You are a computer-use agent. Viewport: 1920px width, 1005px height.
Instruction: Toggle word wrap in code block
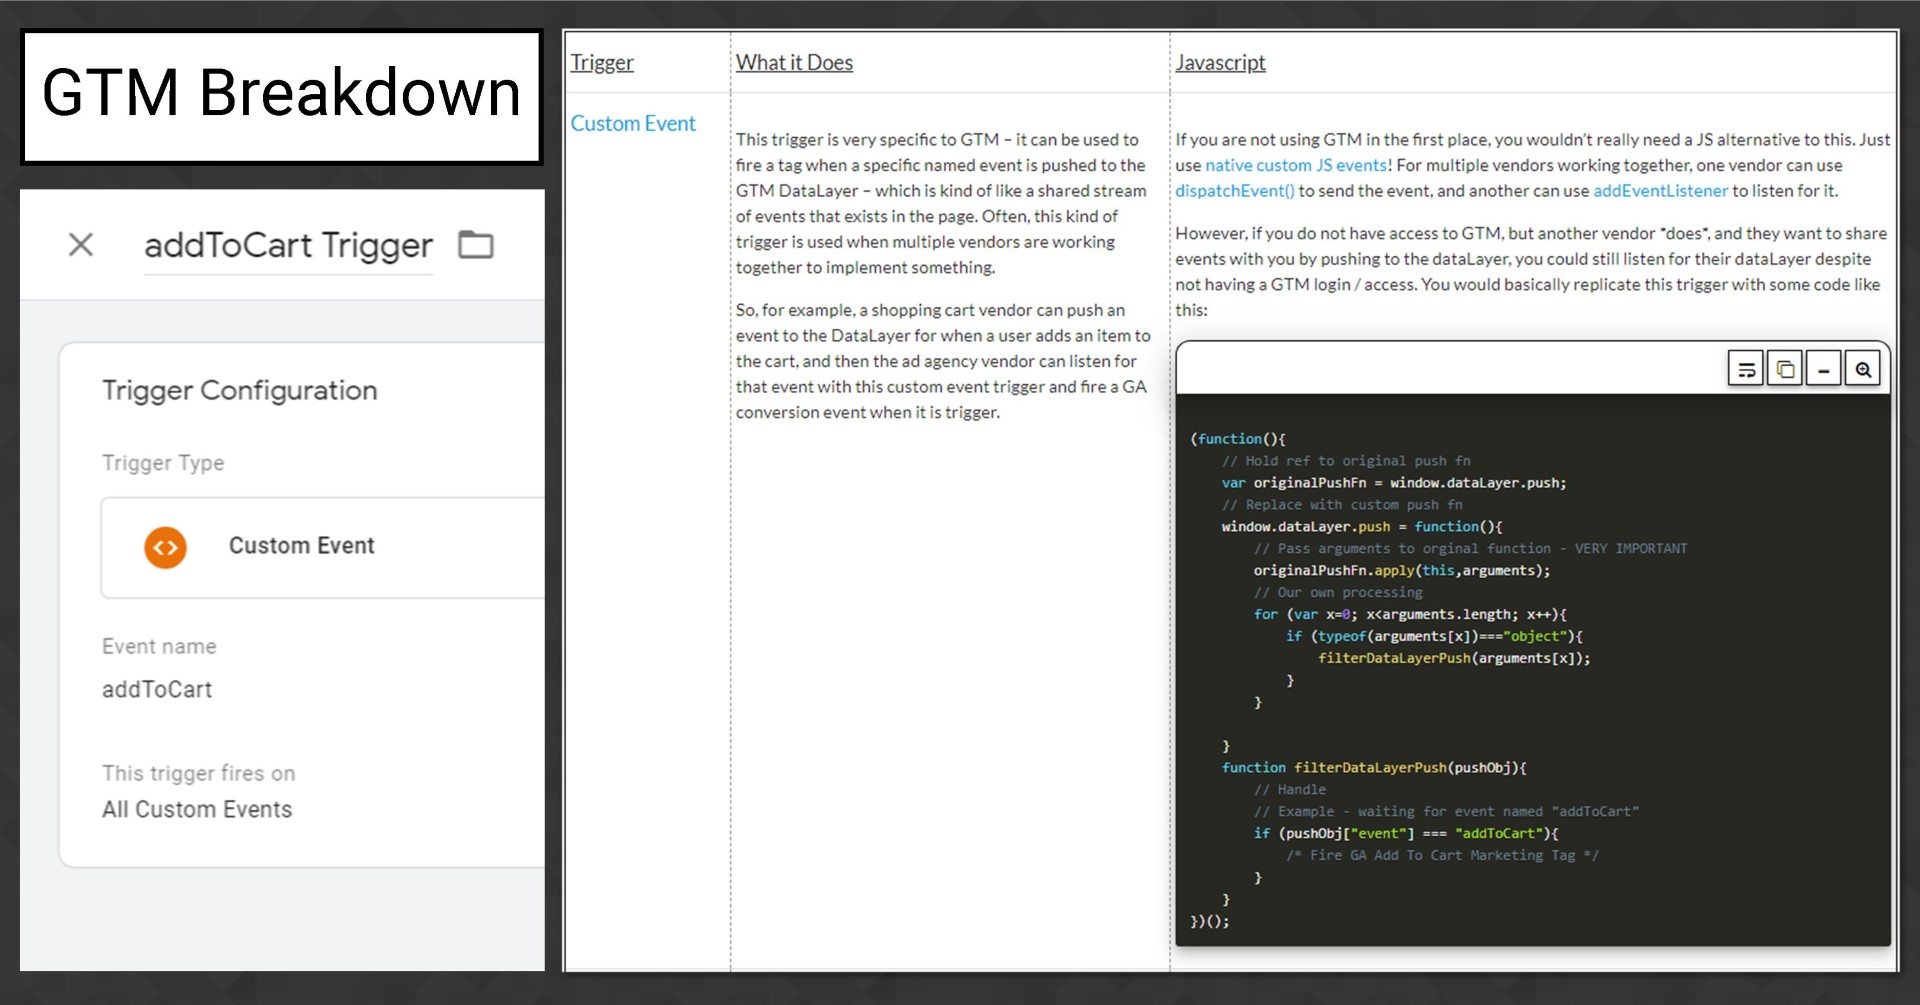[1745, 369]
